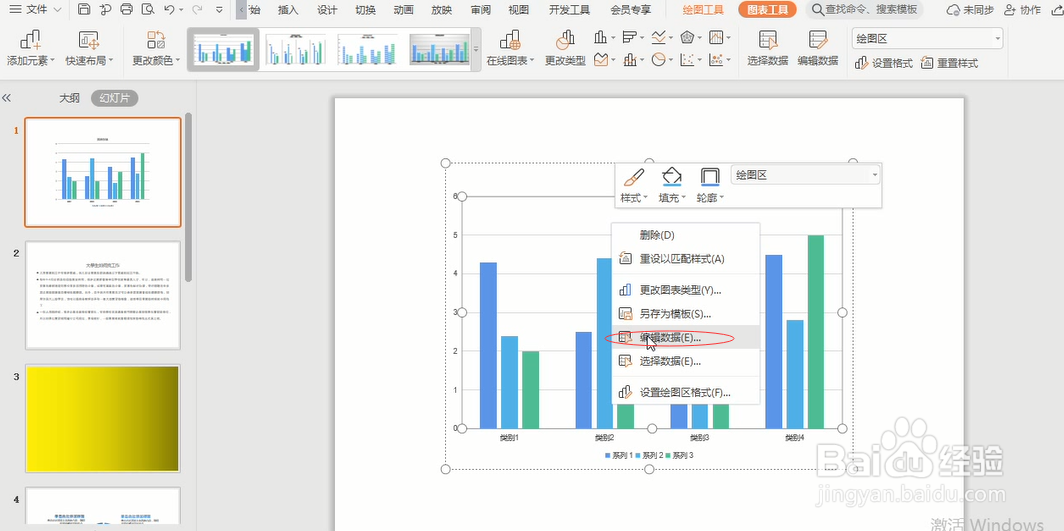The height and width of the screenshot is (531, 1064).
Task: Open the 轮廓 (Outline) option
Action: 710,186
